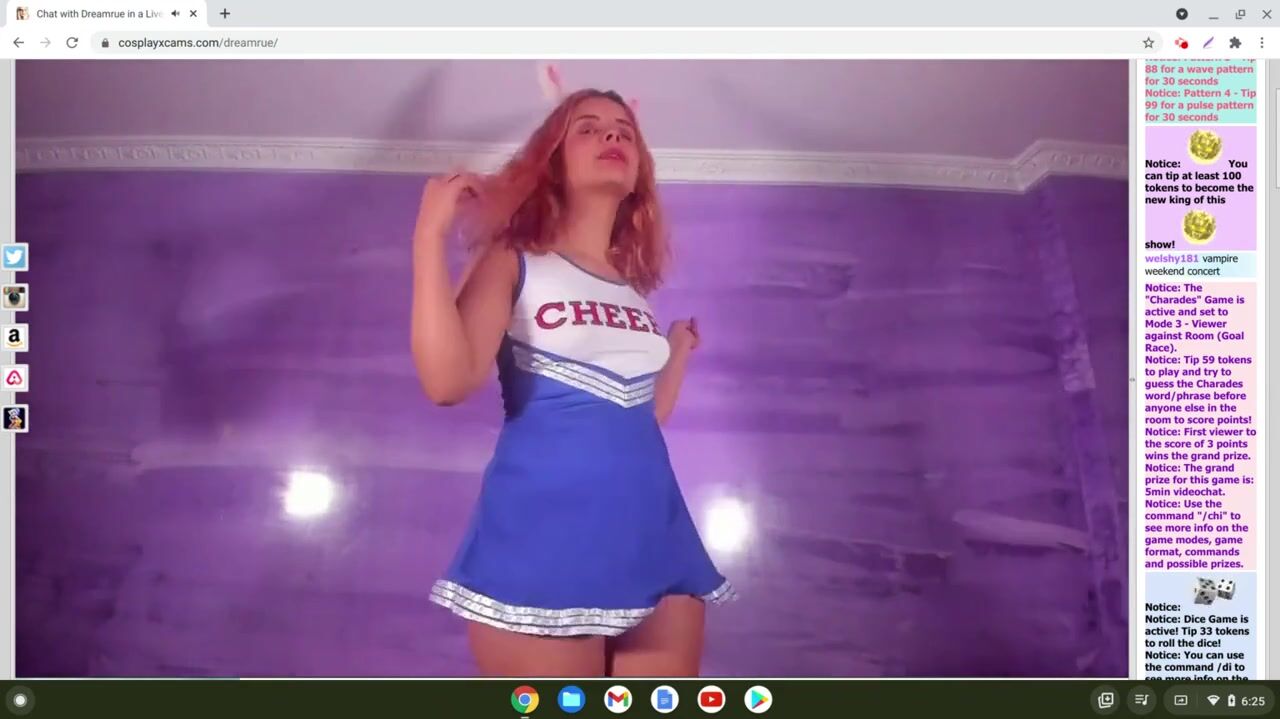Viewport: 1280px width, 719px height.
Task: Open the Twitter link in the sidebar
Action: click(x=14, y=257)
